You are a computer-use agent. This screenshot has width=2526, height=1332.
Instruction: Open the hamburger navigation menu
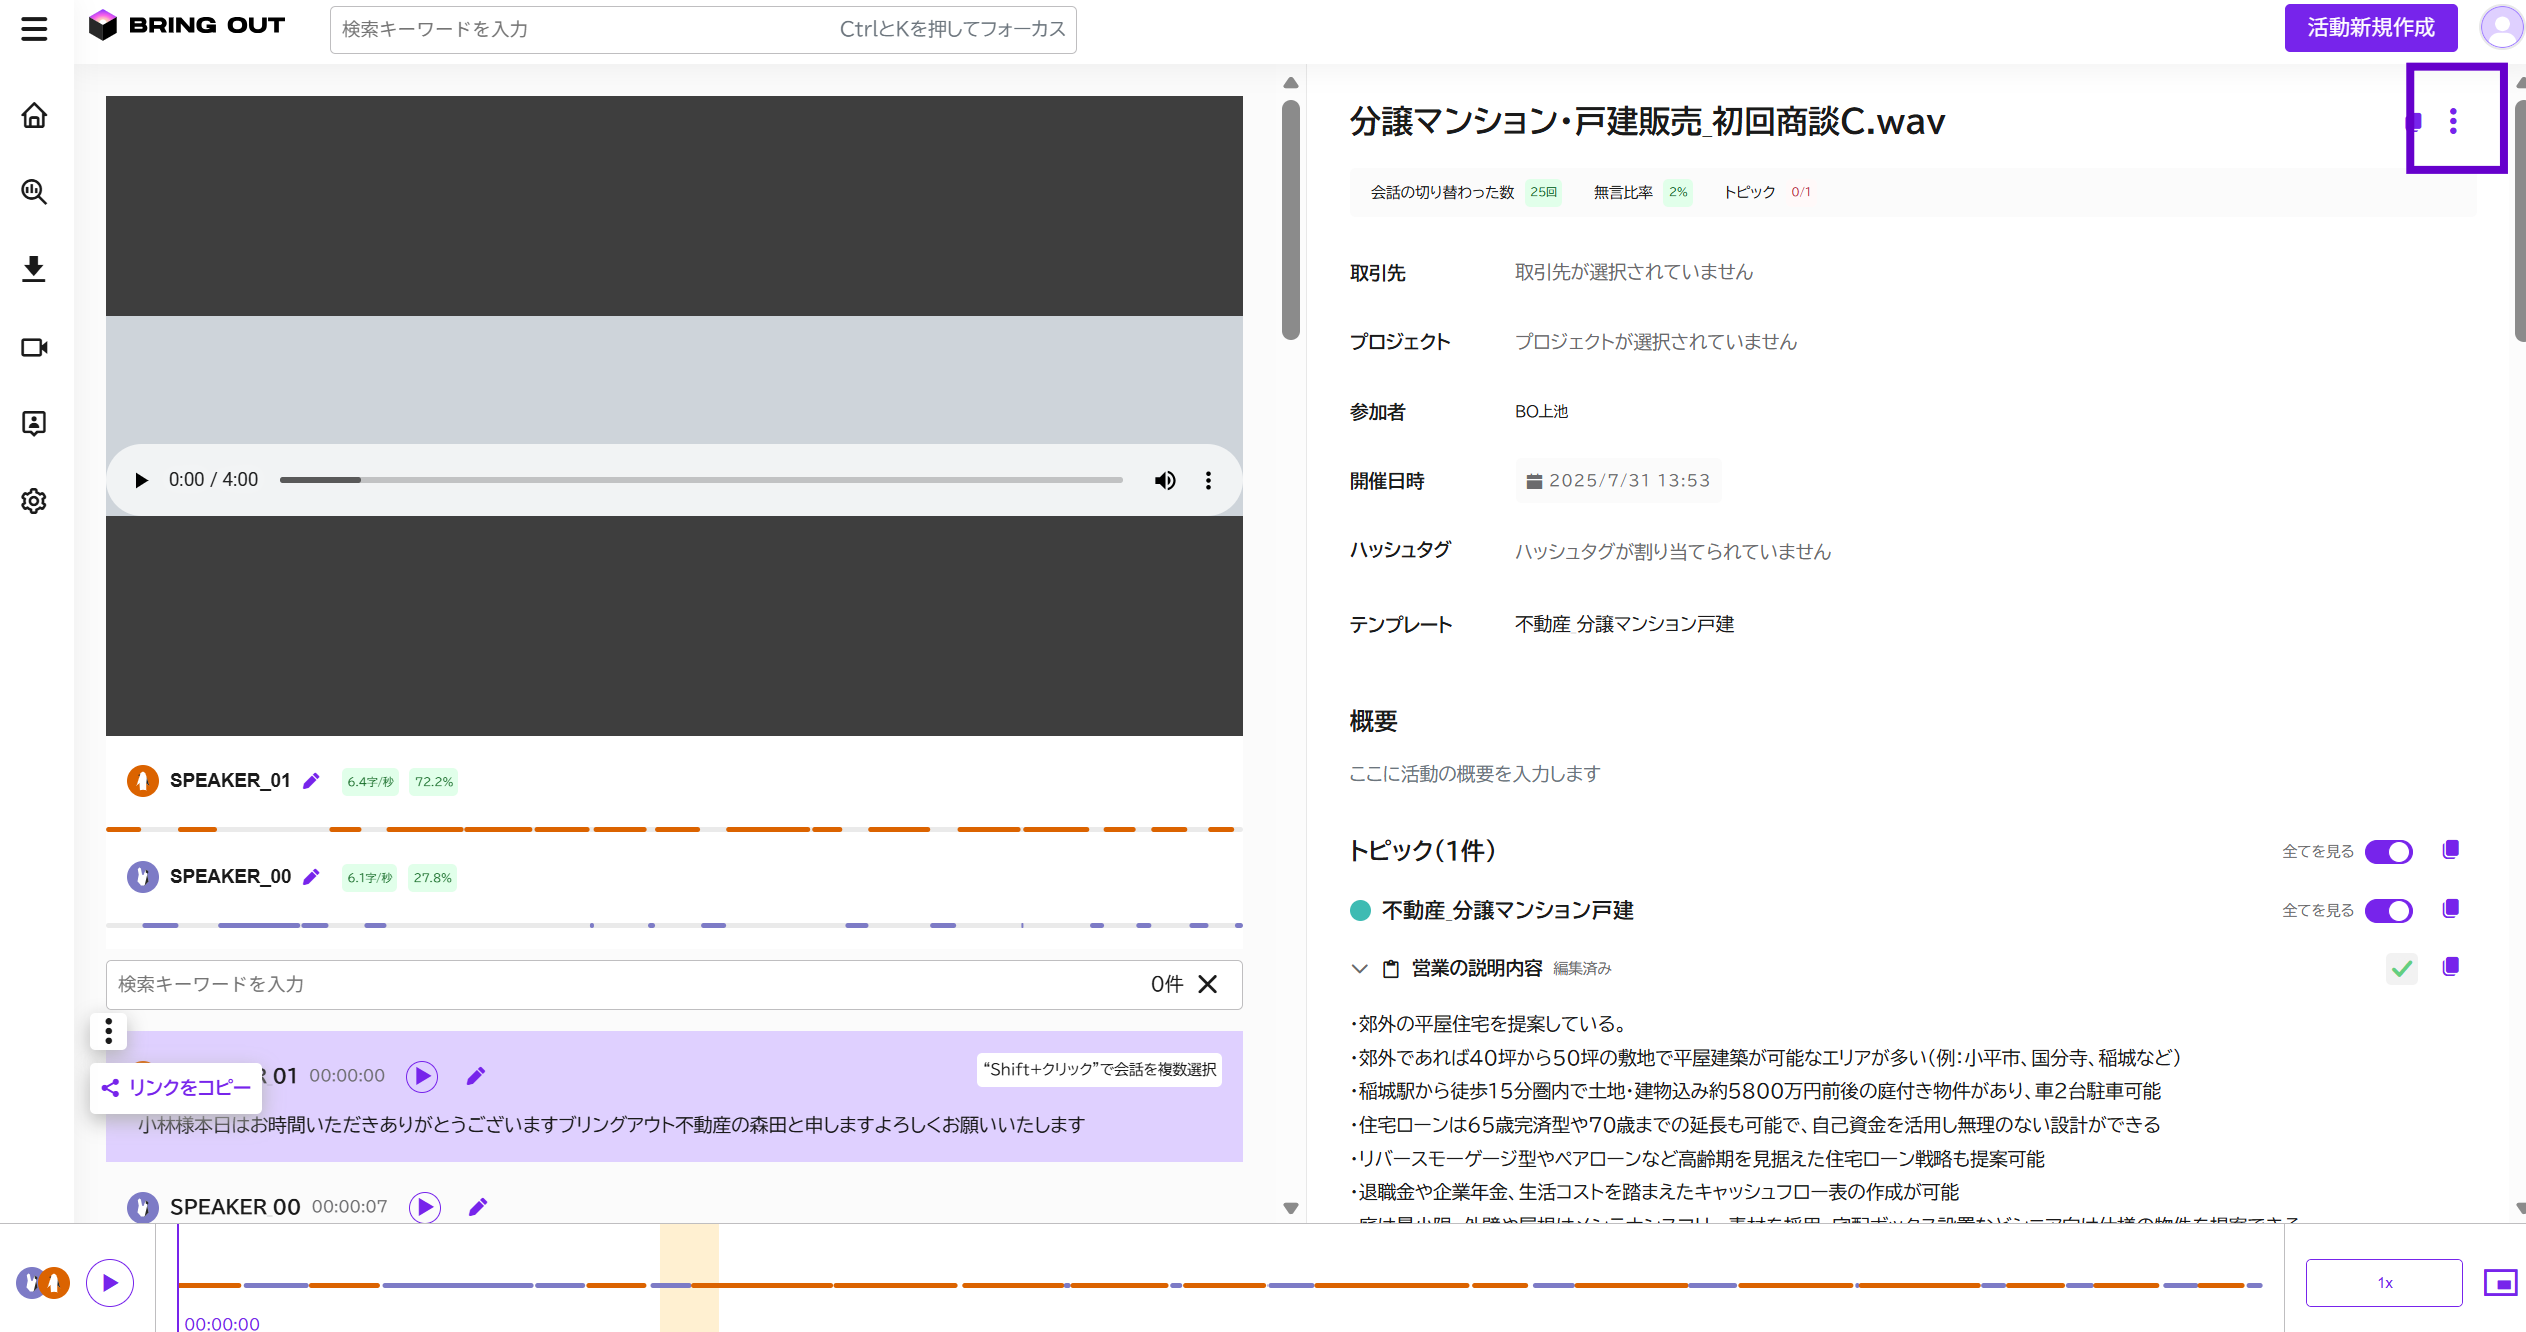tap(34, 28)
